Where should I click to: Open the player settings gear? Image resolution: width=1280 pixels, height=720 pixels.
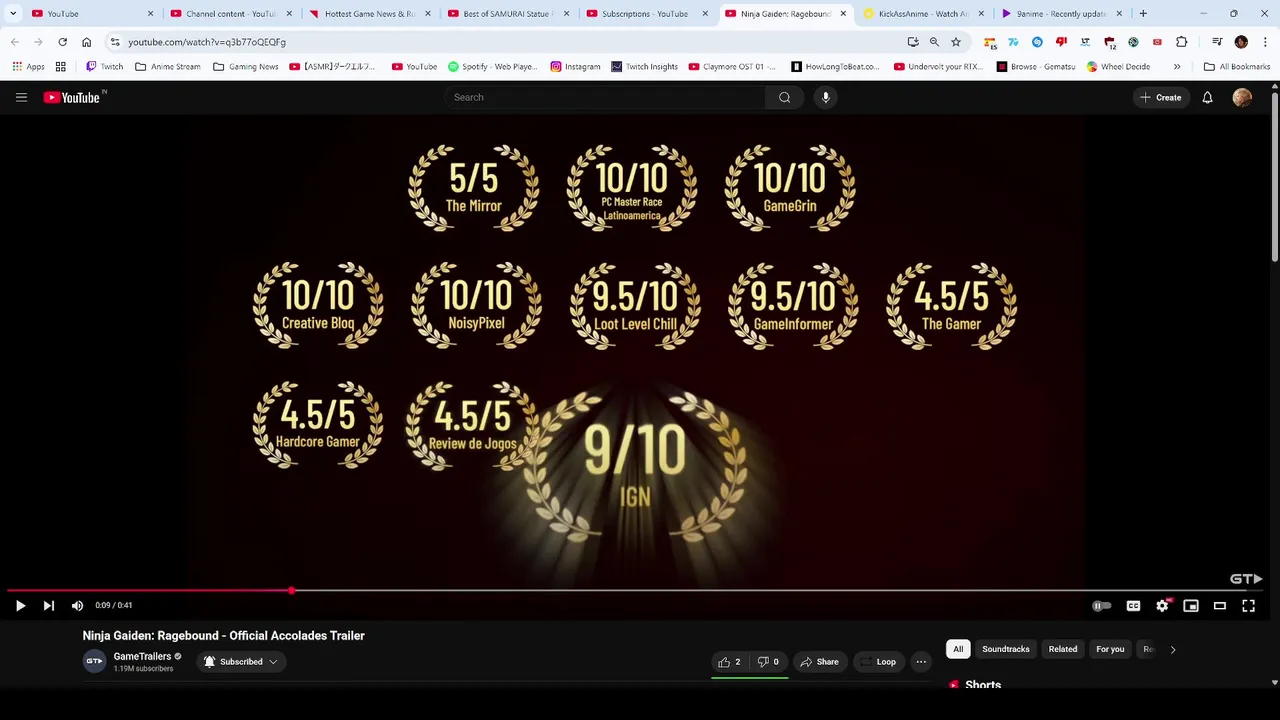coord(1162,605)
